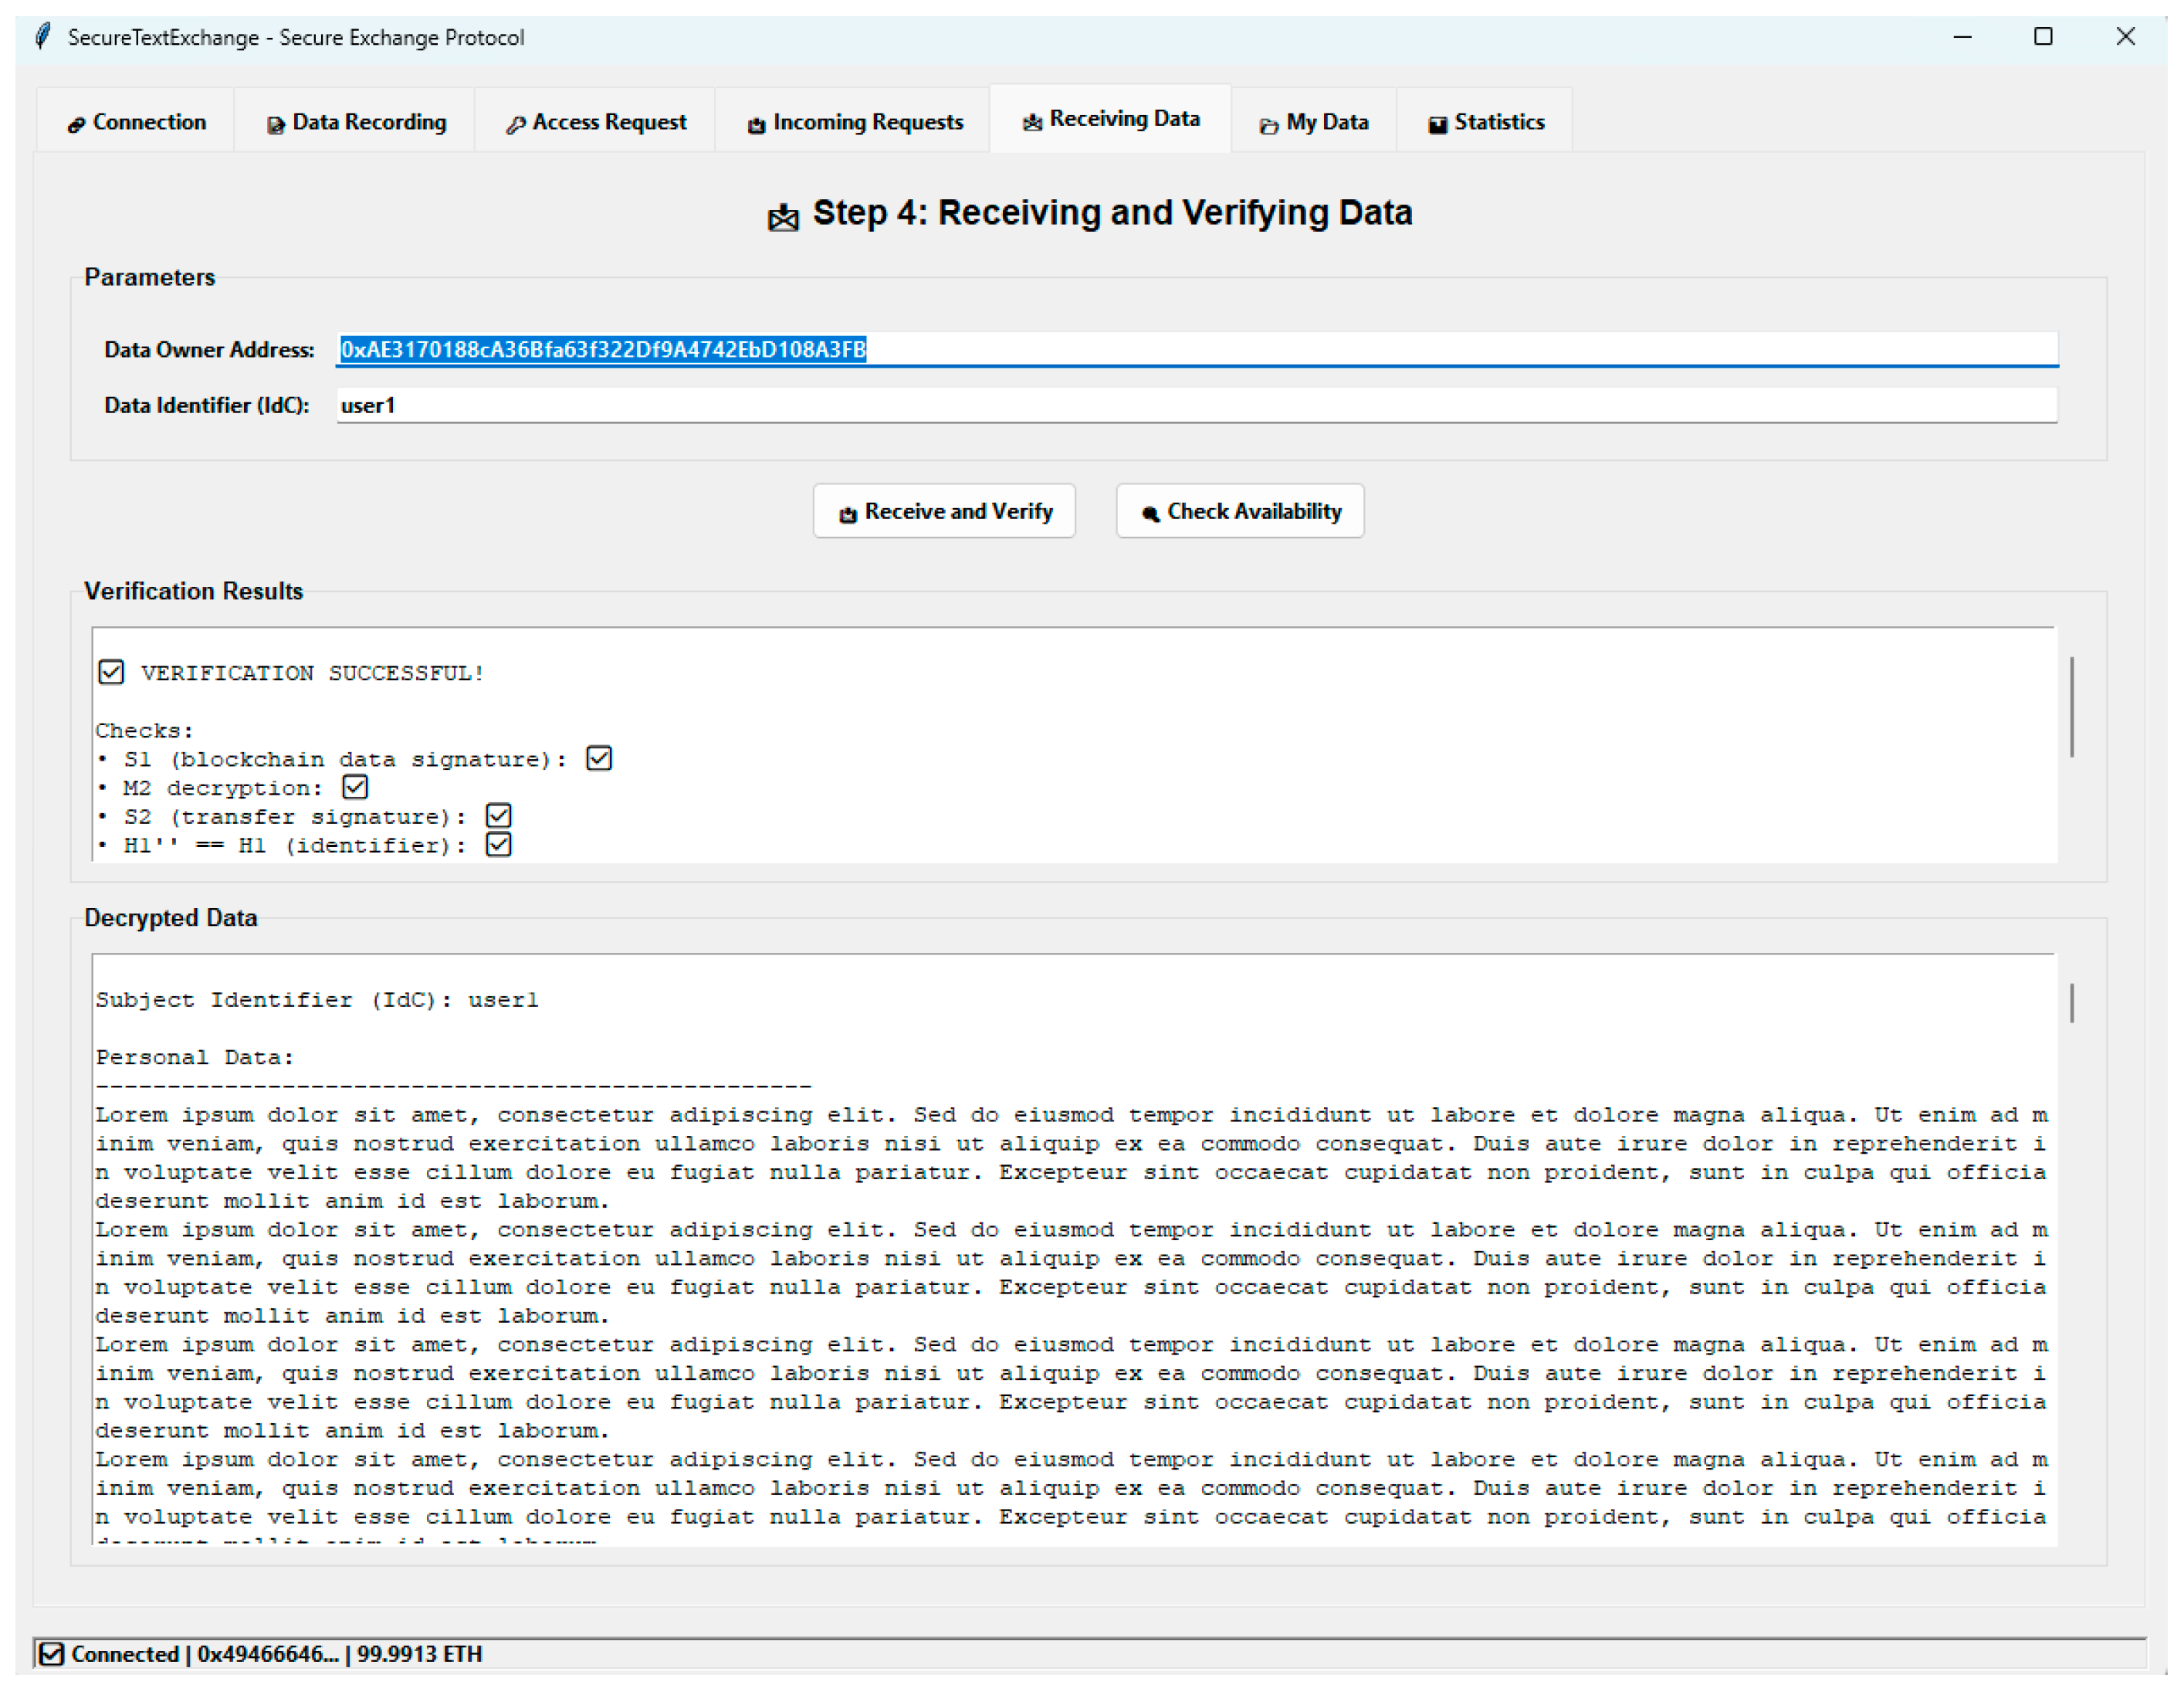The image size is (2184, 1695).
Task: Click the S2 transfer signature checkmark
Action: click(499, 816)
